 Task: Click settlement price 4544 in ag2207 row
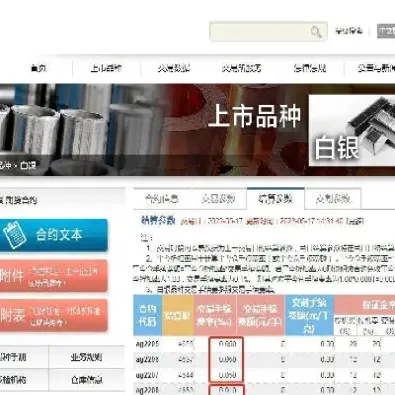(186, 375)
